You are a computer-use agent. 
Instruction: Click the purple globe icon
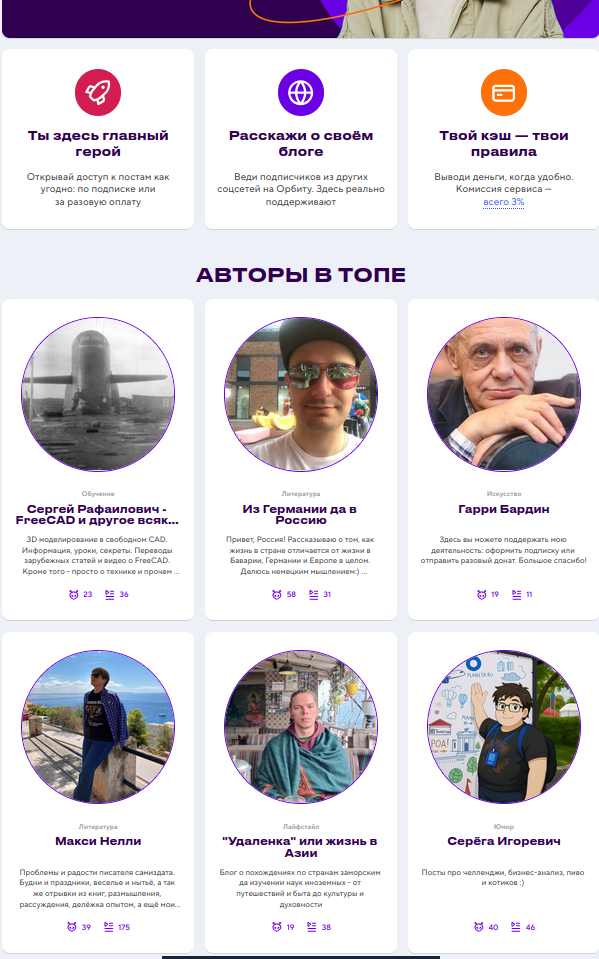[x=300, y=92]
